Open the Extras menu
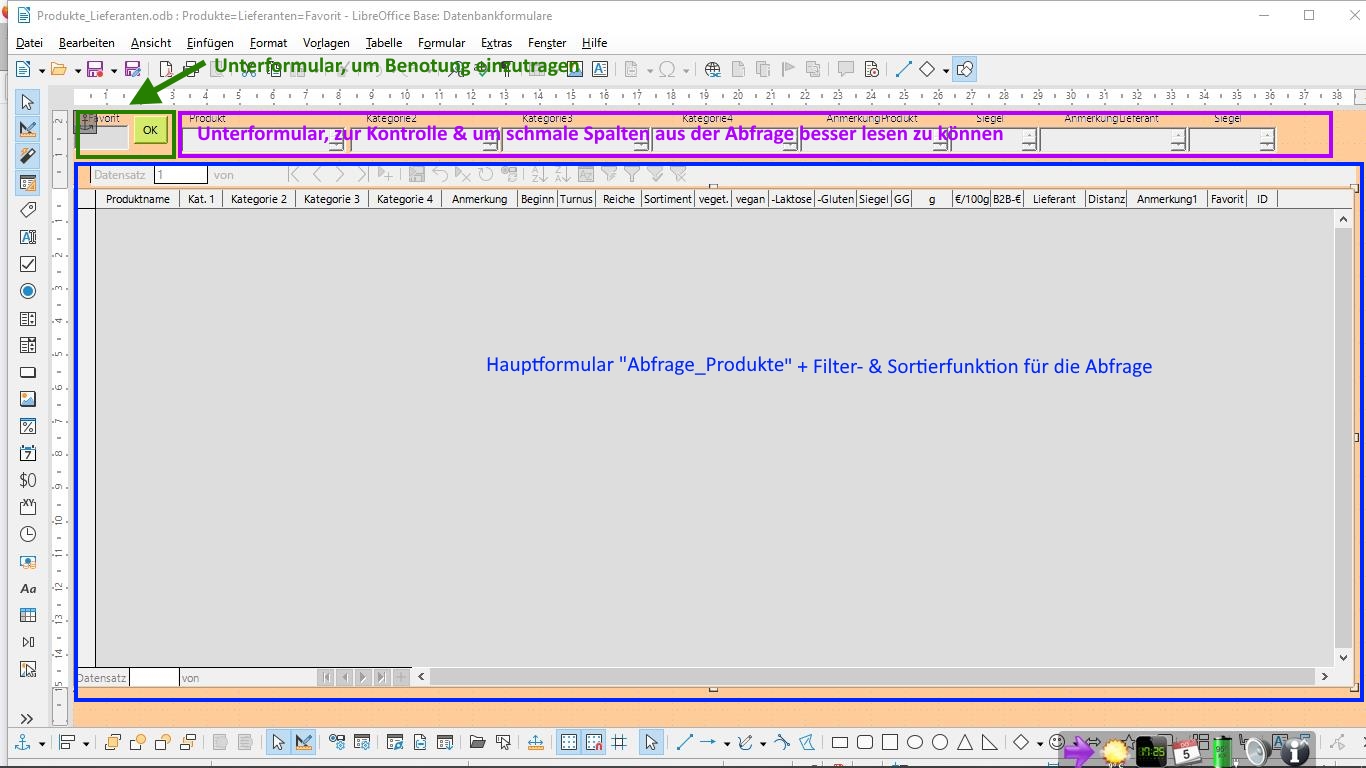This screenshot has width=1366, height=768. [495, 43]
